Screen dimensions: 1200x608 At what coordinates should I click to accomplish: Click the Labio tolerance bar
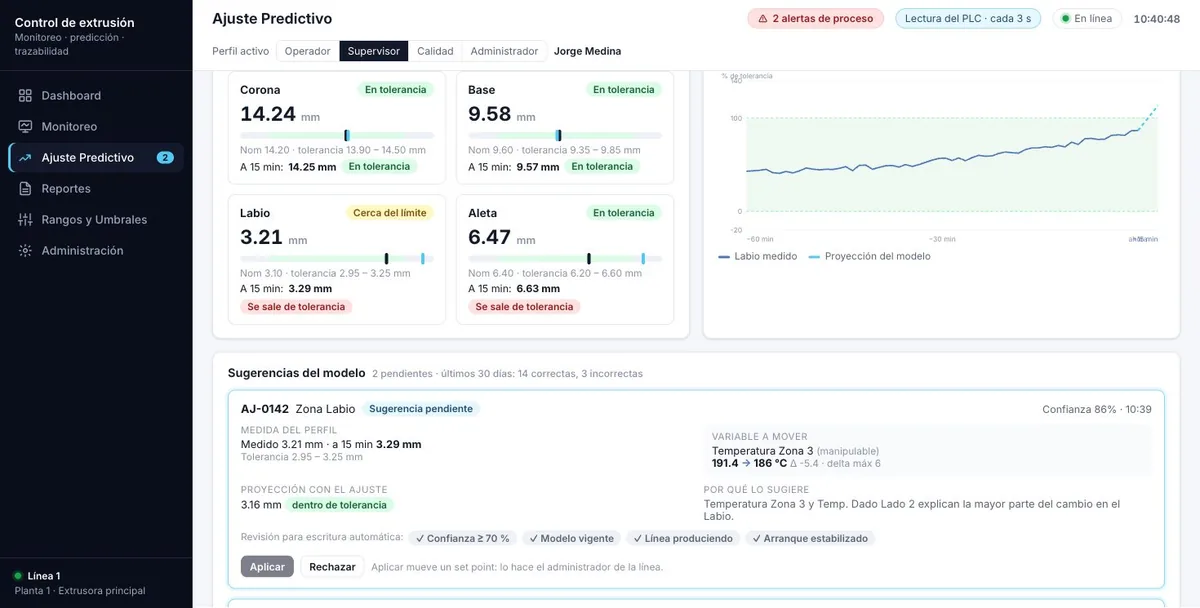pos(337,258)
